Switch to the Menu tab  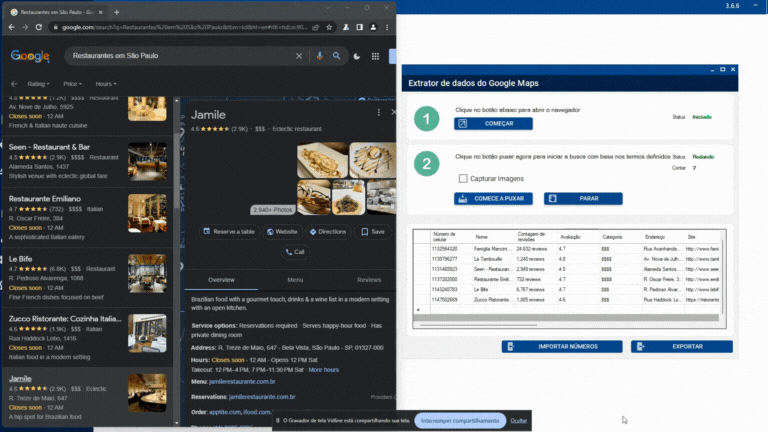(295, 280)
